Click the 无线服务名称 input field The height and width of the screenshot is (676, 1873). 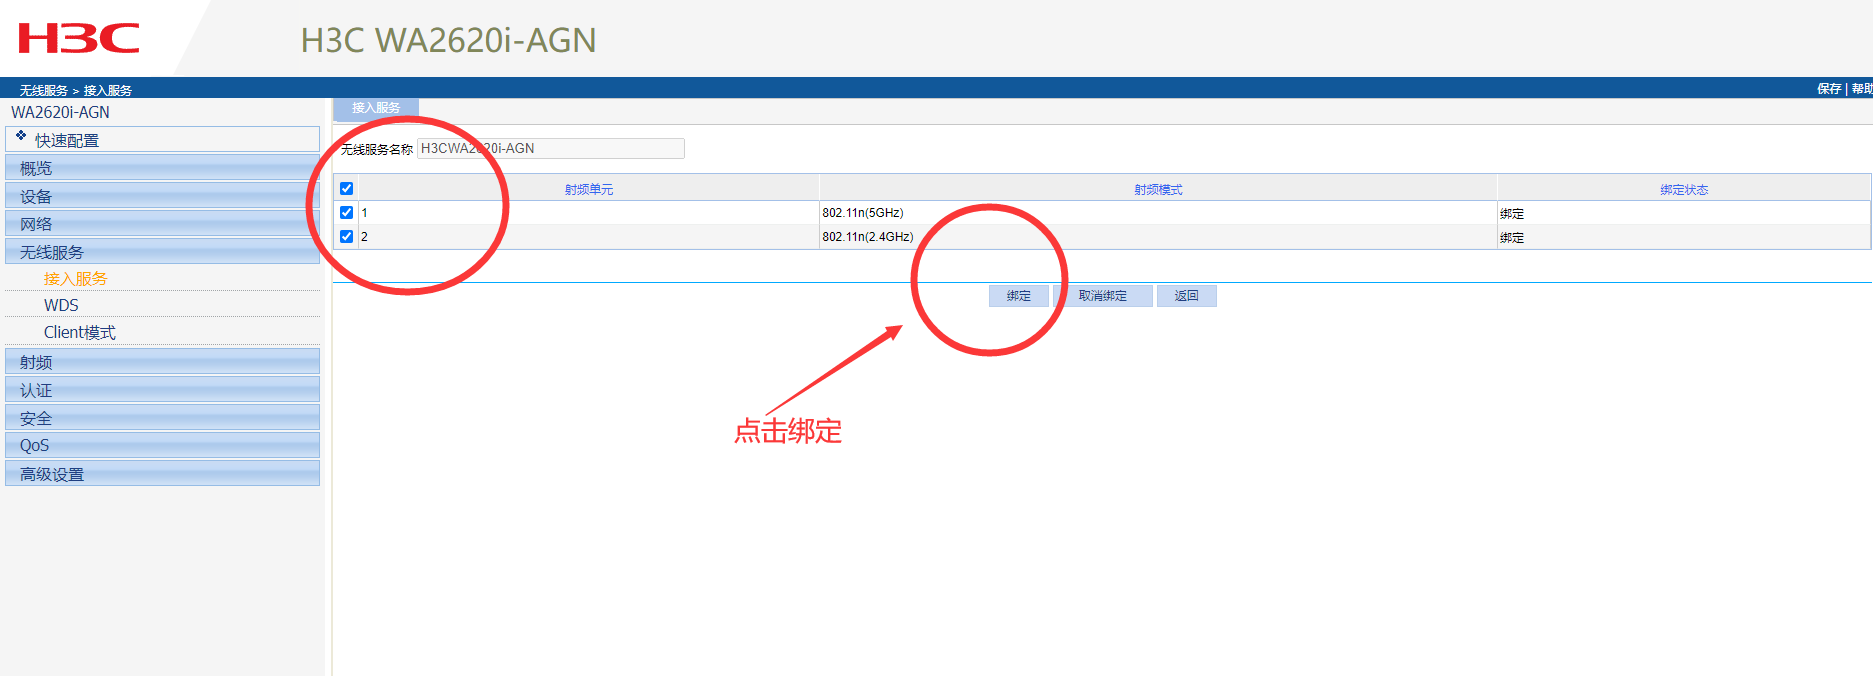pyautogui.click(x=550, y=148)
